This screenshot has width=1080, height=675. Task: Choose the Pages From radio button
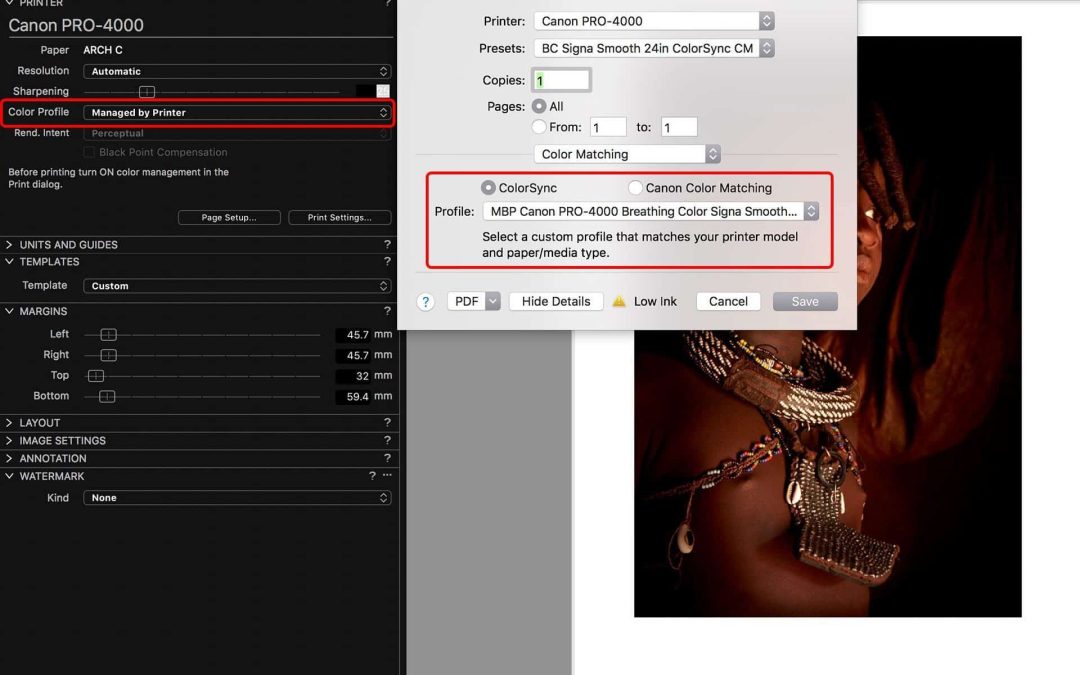[540, 127]
